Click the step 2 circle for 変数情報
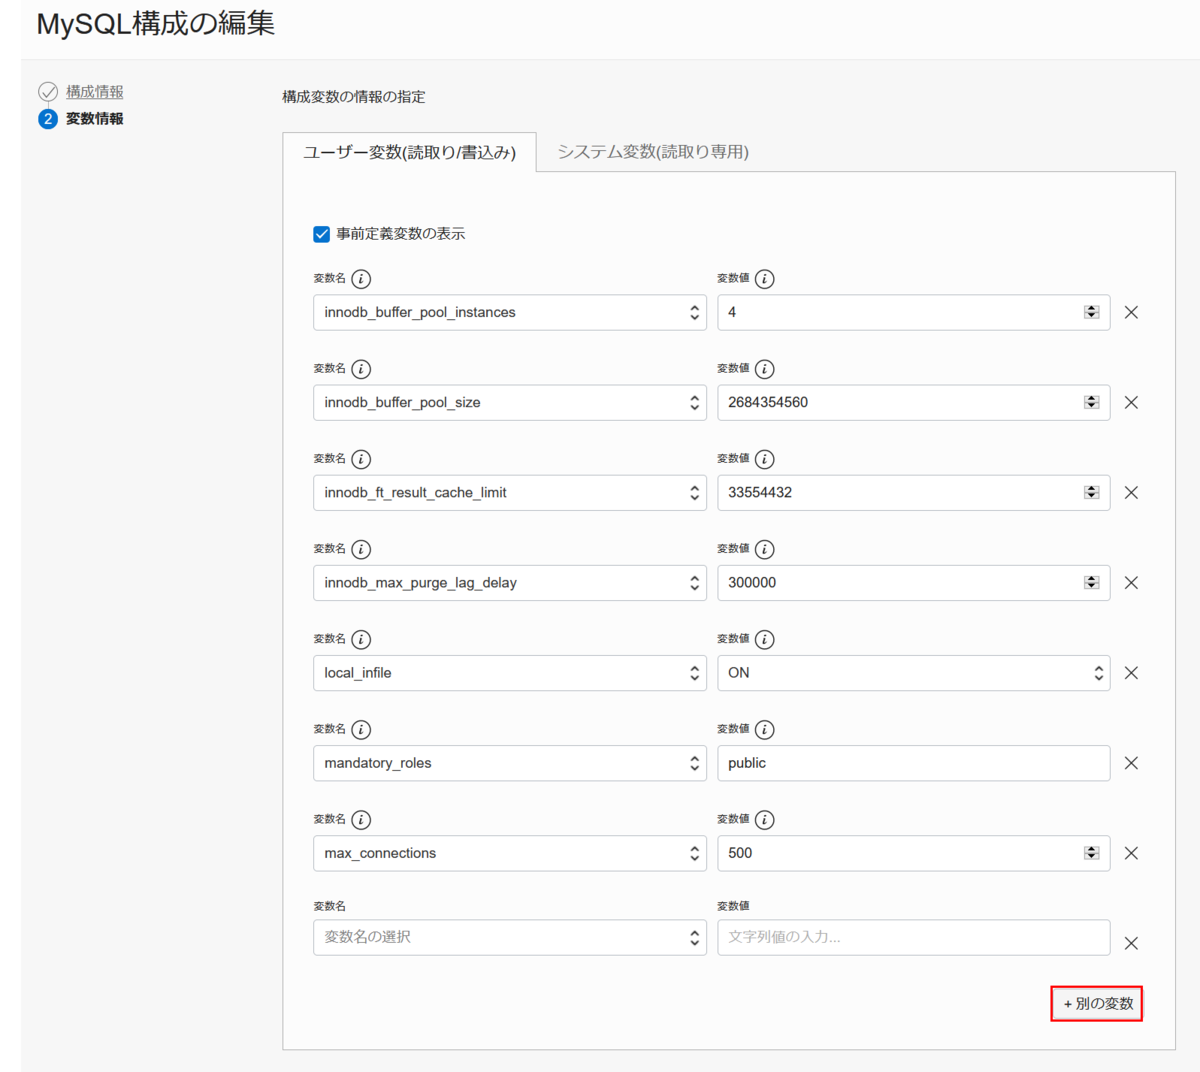 click(48, 119)
